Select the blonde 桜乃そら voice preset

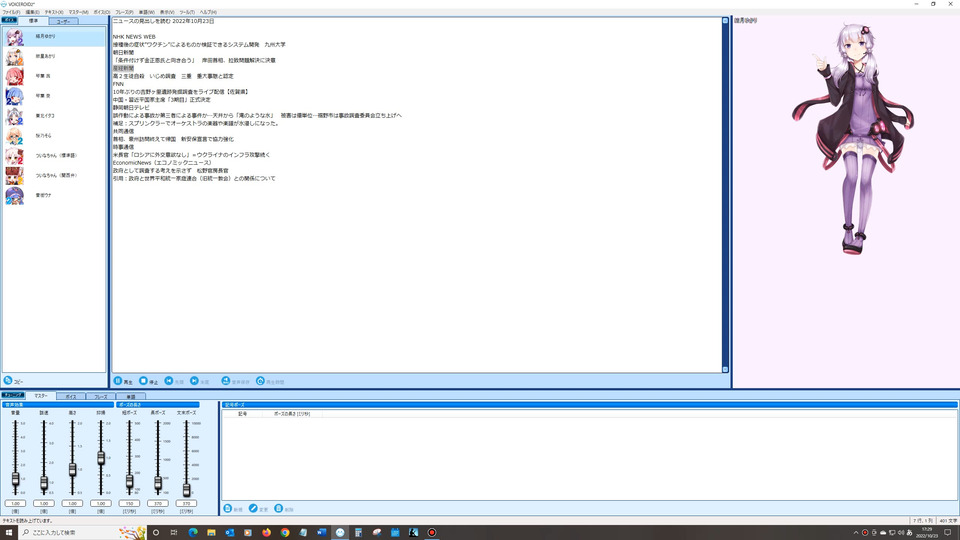pyautogui.click(x=54, y=136)
